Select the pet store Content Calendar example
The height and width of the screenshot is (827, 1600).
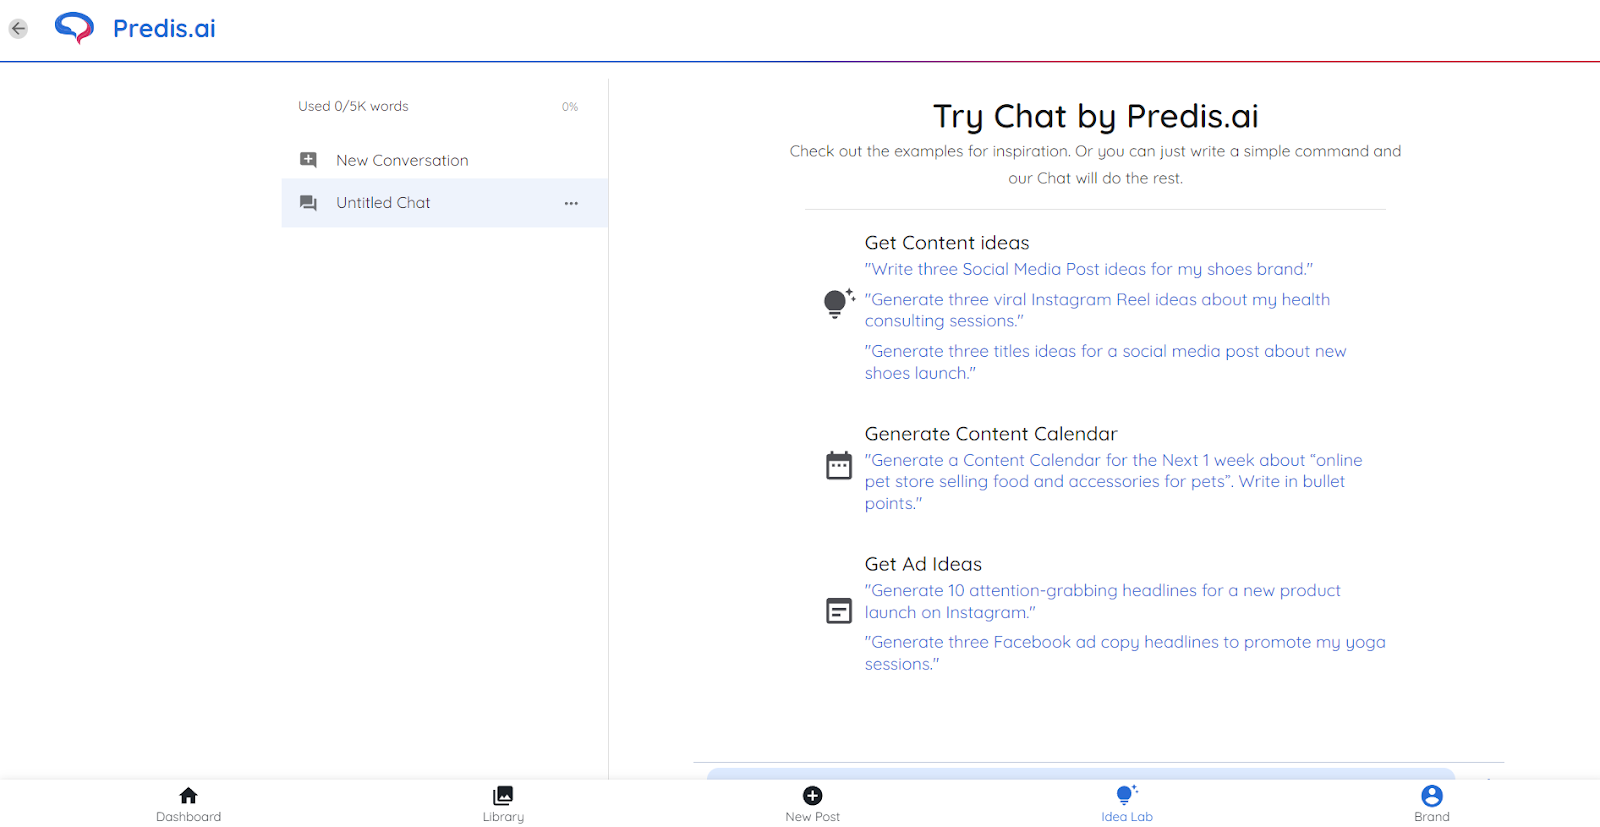point(1113,482)
